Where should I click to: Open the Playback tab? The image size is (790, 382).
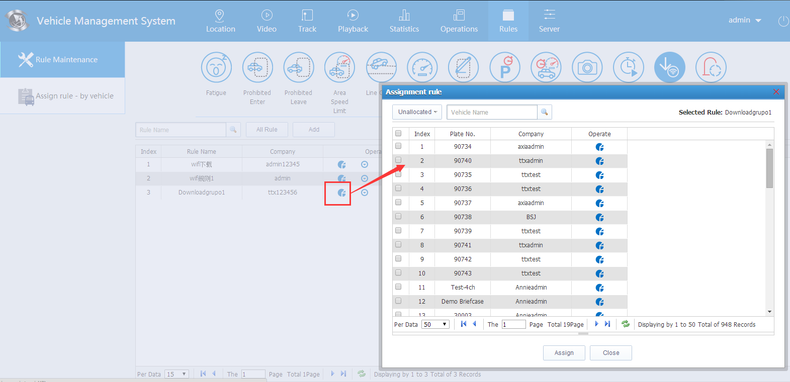click(x=353, y=21)
